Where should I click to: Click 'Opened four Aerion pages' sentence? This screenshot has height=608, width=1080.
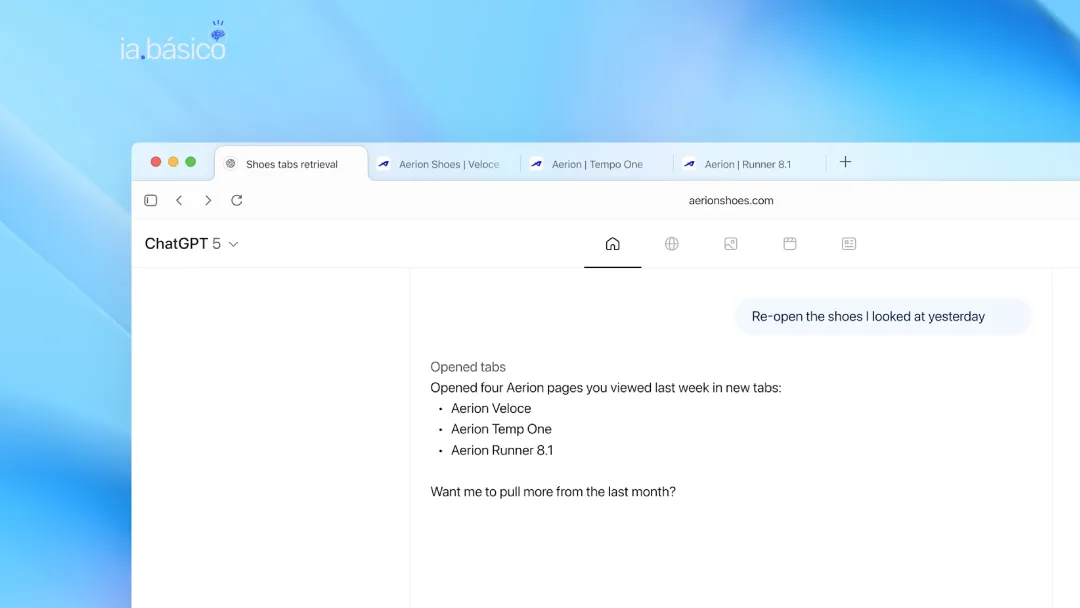point(605,388)
